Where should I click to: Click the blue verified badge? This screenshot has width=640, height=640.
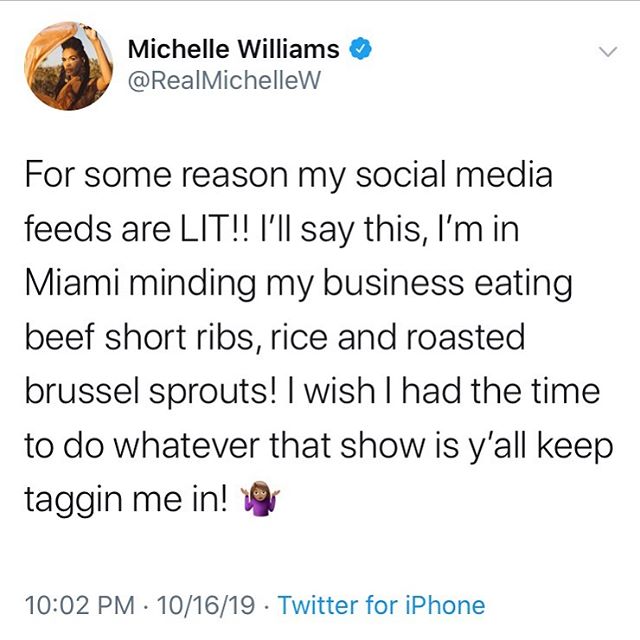pyautogui.click(x=360, y=49)
